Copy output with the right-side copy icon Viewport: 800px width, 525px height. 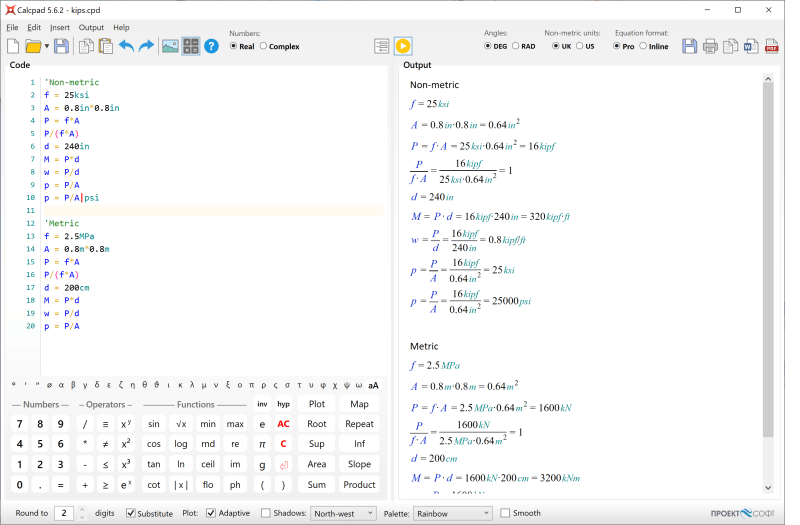coord(731,46)
